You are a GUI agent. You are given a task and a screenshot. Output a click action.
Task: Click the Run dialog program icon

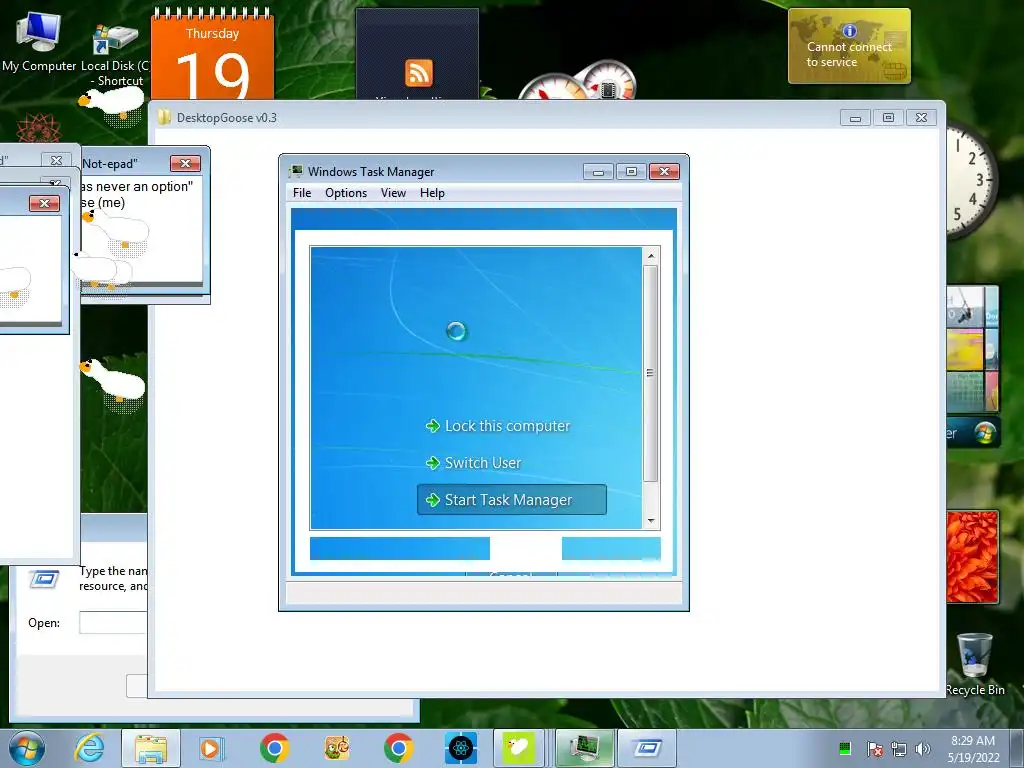click(44, 579)
